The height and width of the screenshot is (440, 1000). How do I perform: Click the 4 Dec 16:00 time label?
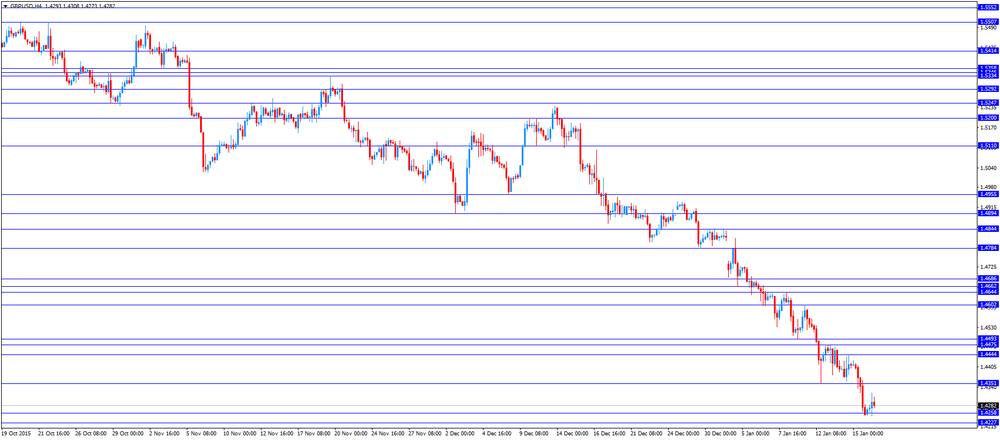(497, 433)
